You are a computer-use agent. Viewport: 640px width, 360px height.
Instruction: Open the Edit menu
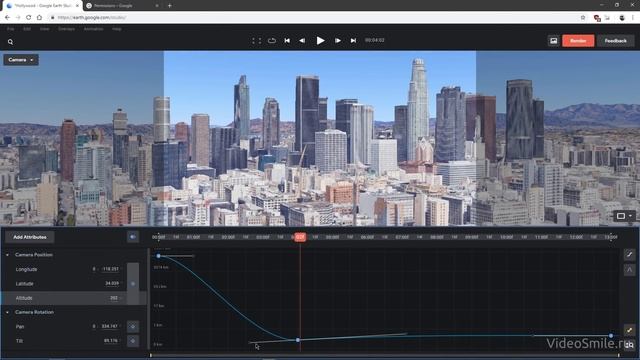tap(27, 29)
